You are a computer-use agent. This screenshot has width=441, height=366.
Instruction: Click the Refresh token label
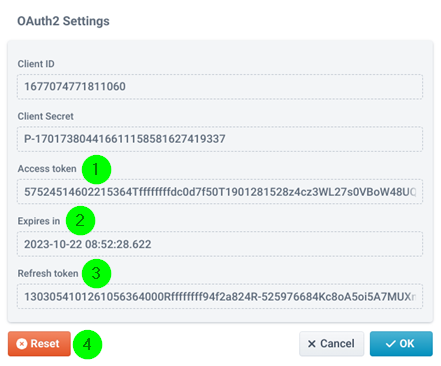[x=48, y=273]
